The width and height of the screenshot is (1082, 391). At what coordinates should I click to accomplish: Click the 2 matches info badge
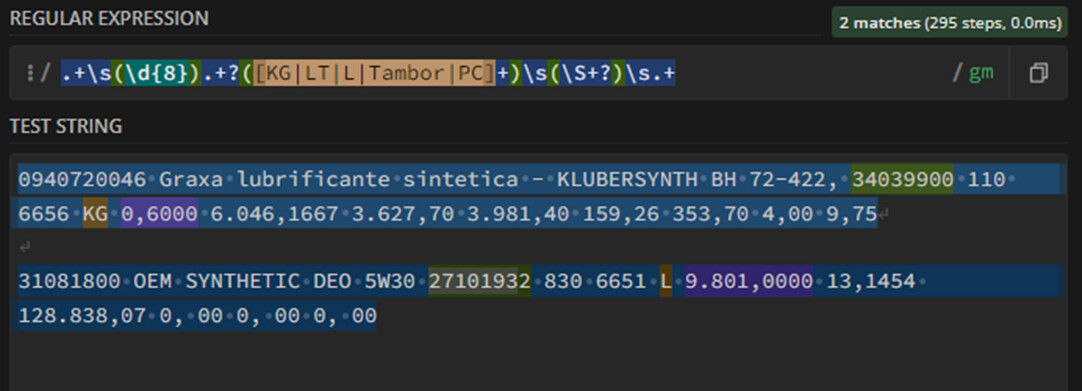coord(950,23)
